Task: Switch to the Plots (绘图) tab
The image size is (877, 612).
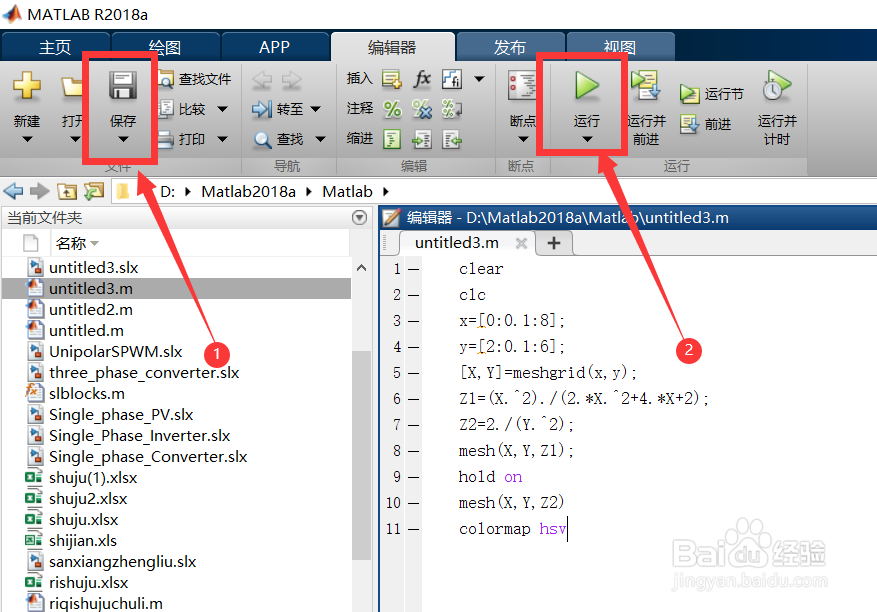Action: click(164, 48)
